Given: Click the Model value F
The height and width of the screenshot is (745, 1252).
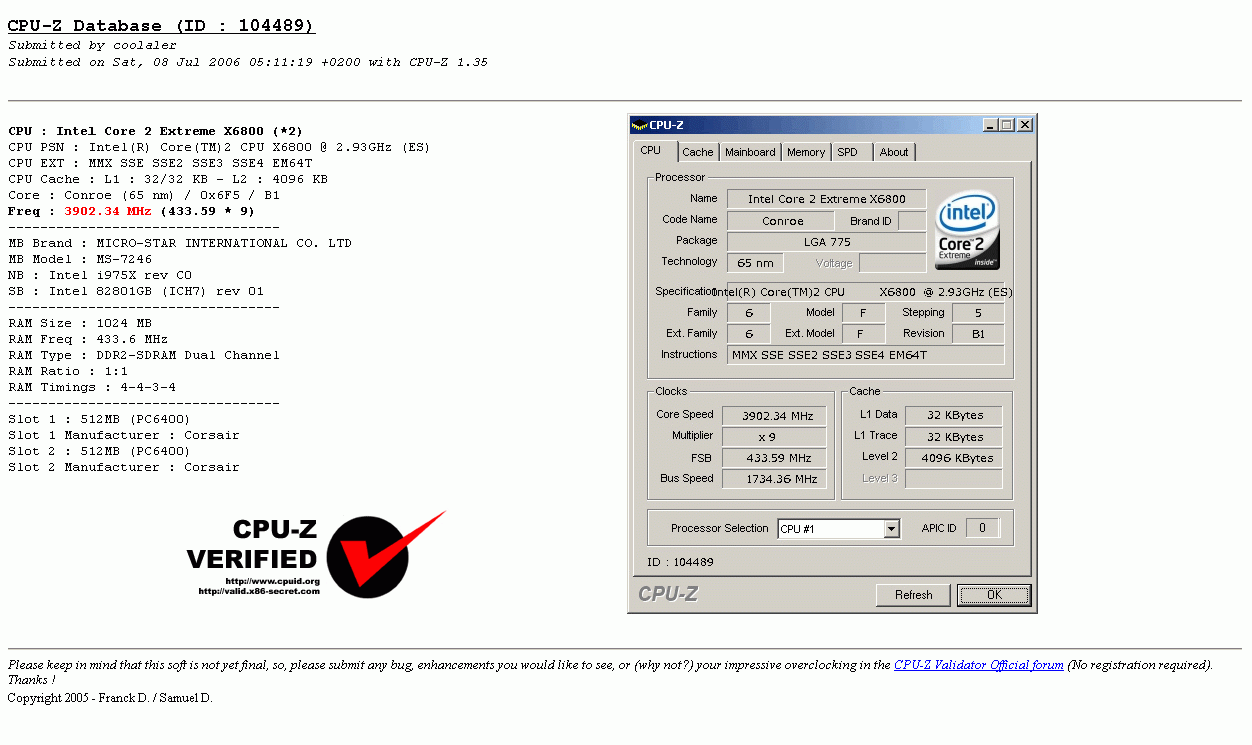Looking at the screenshot, I should click(863, 313).
